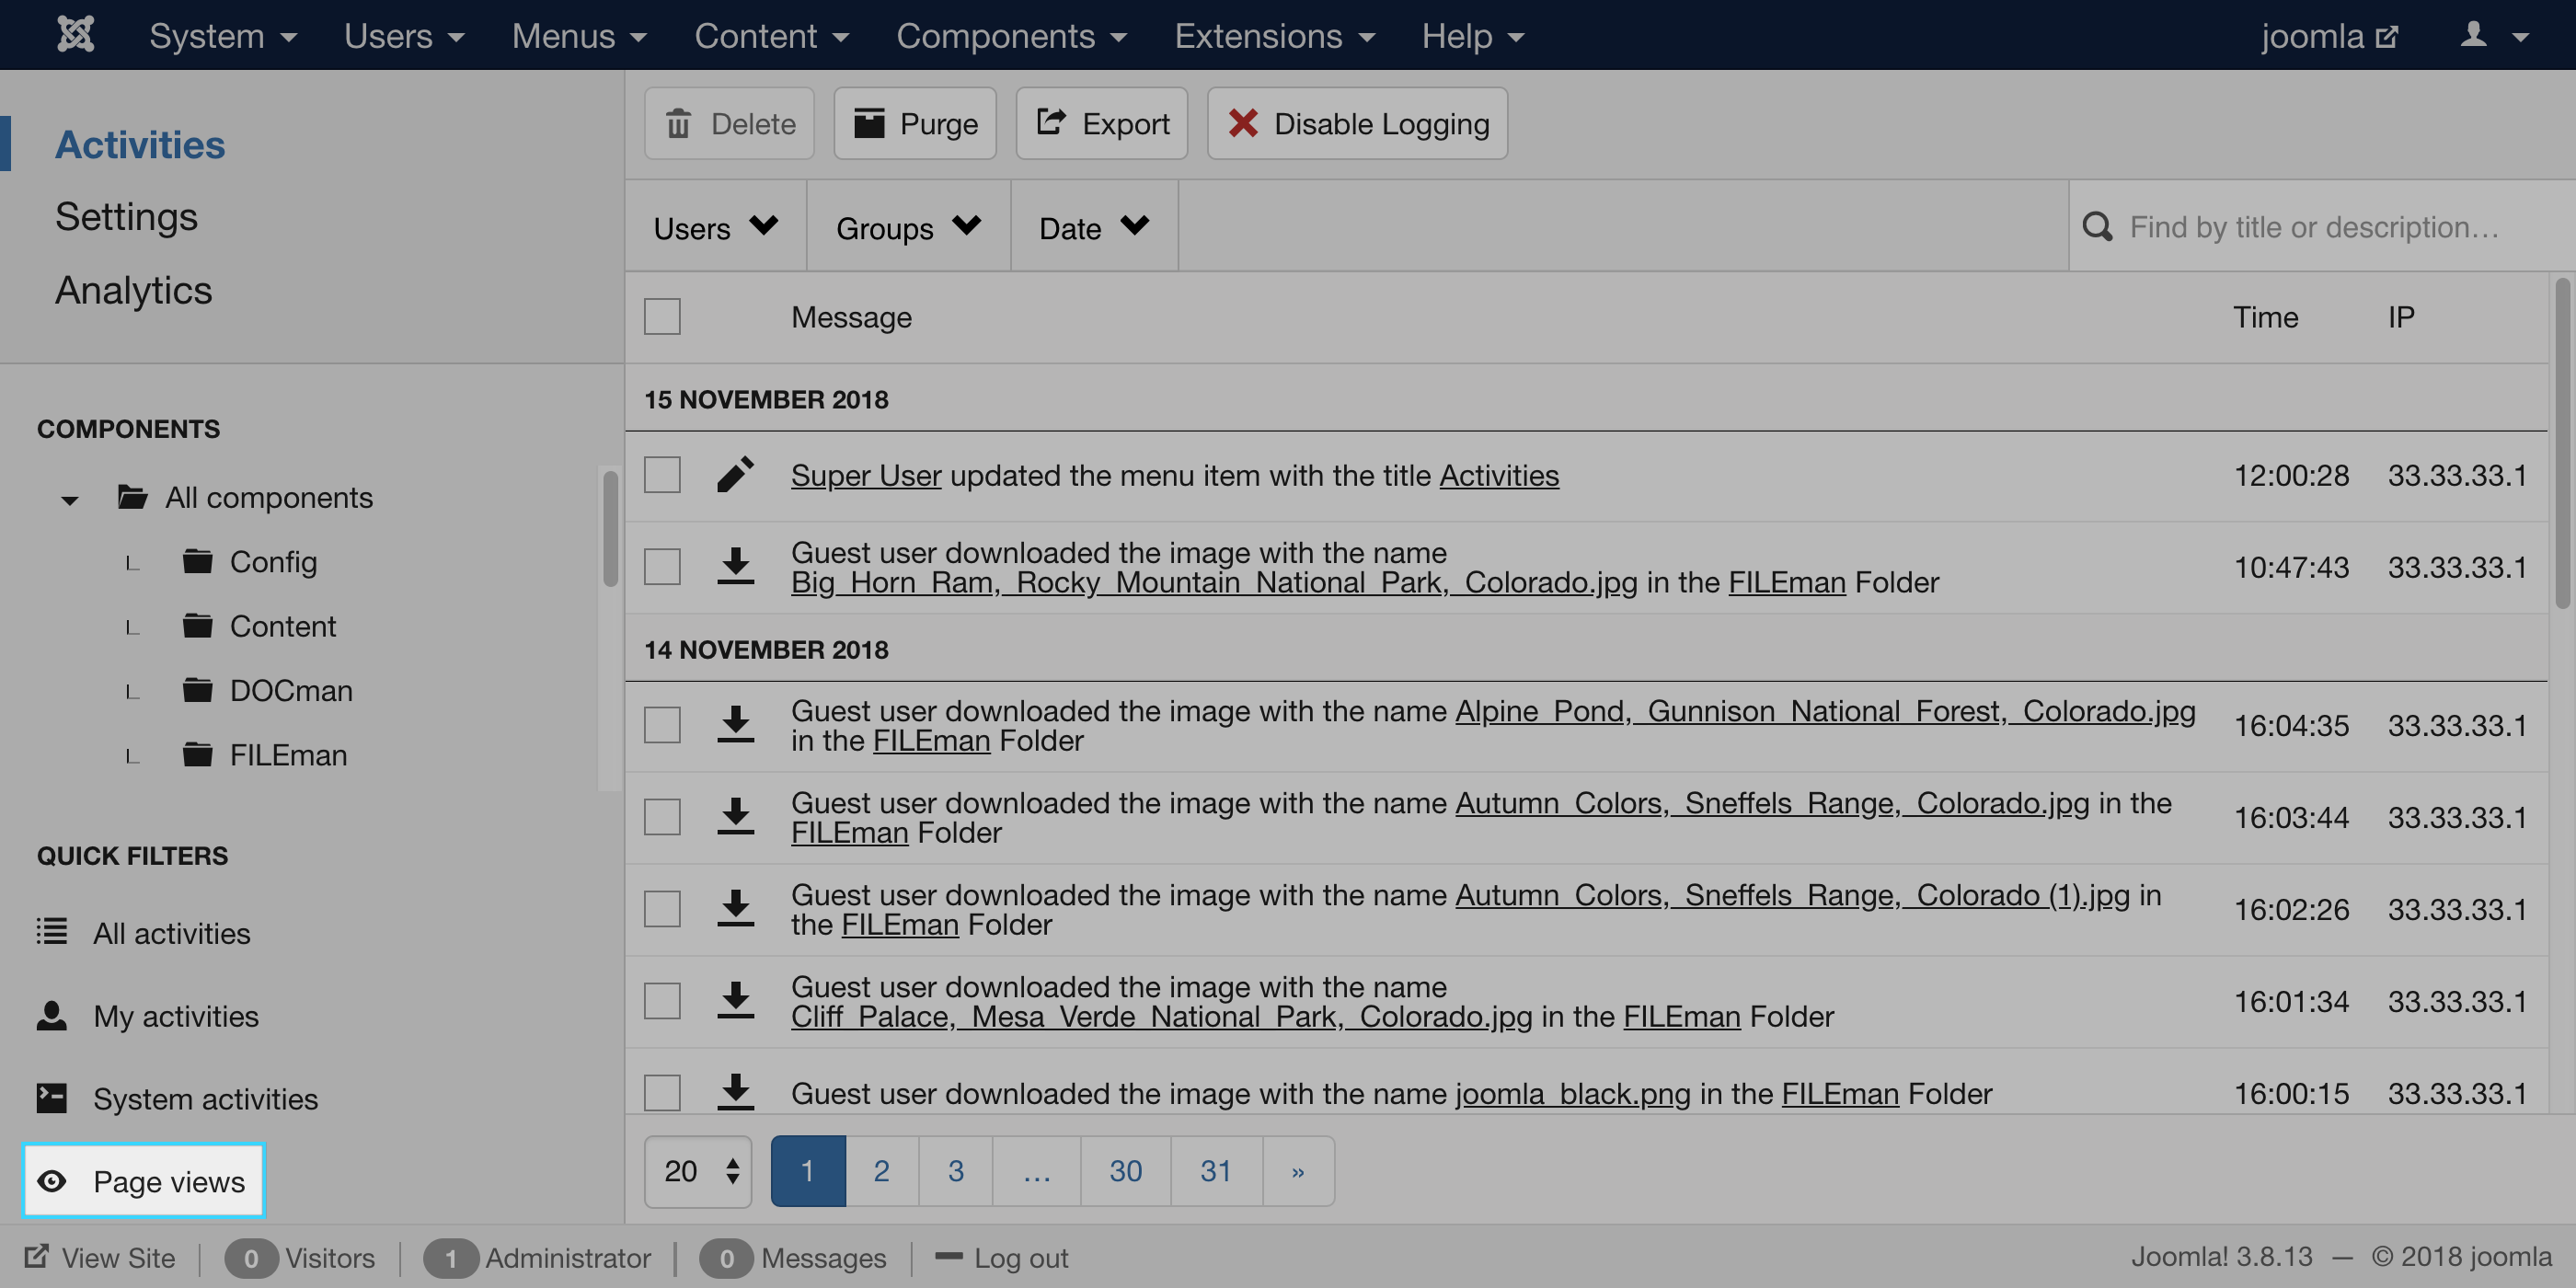Image resolution: width=2576 pixels, height=1288 pixels.
Task: Open the Menus menu in top bar
Action: point(579,36)
